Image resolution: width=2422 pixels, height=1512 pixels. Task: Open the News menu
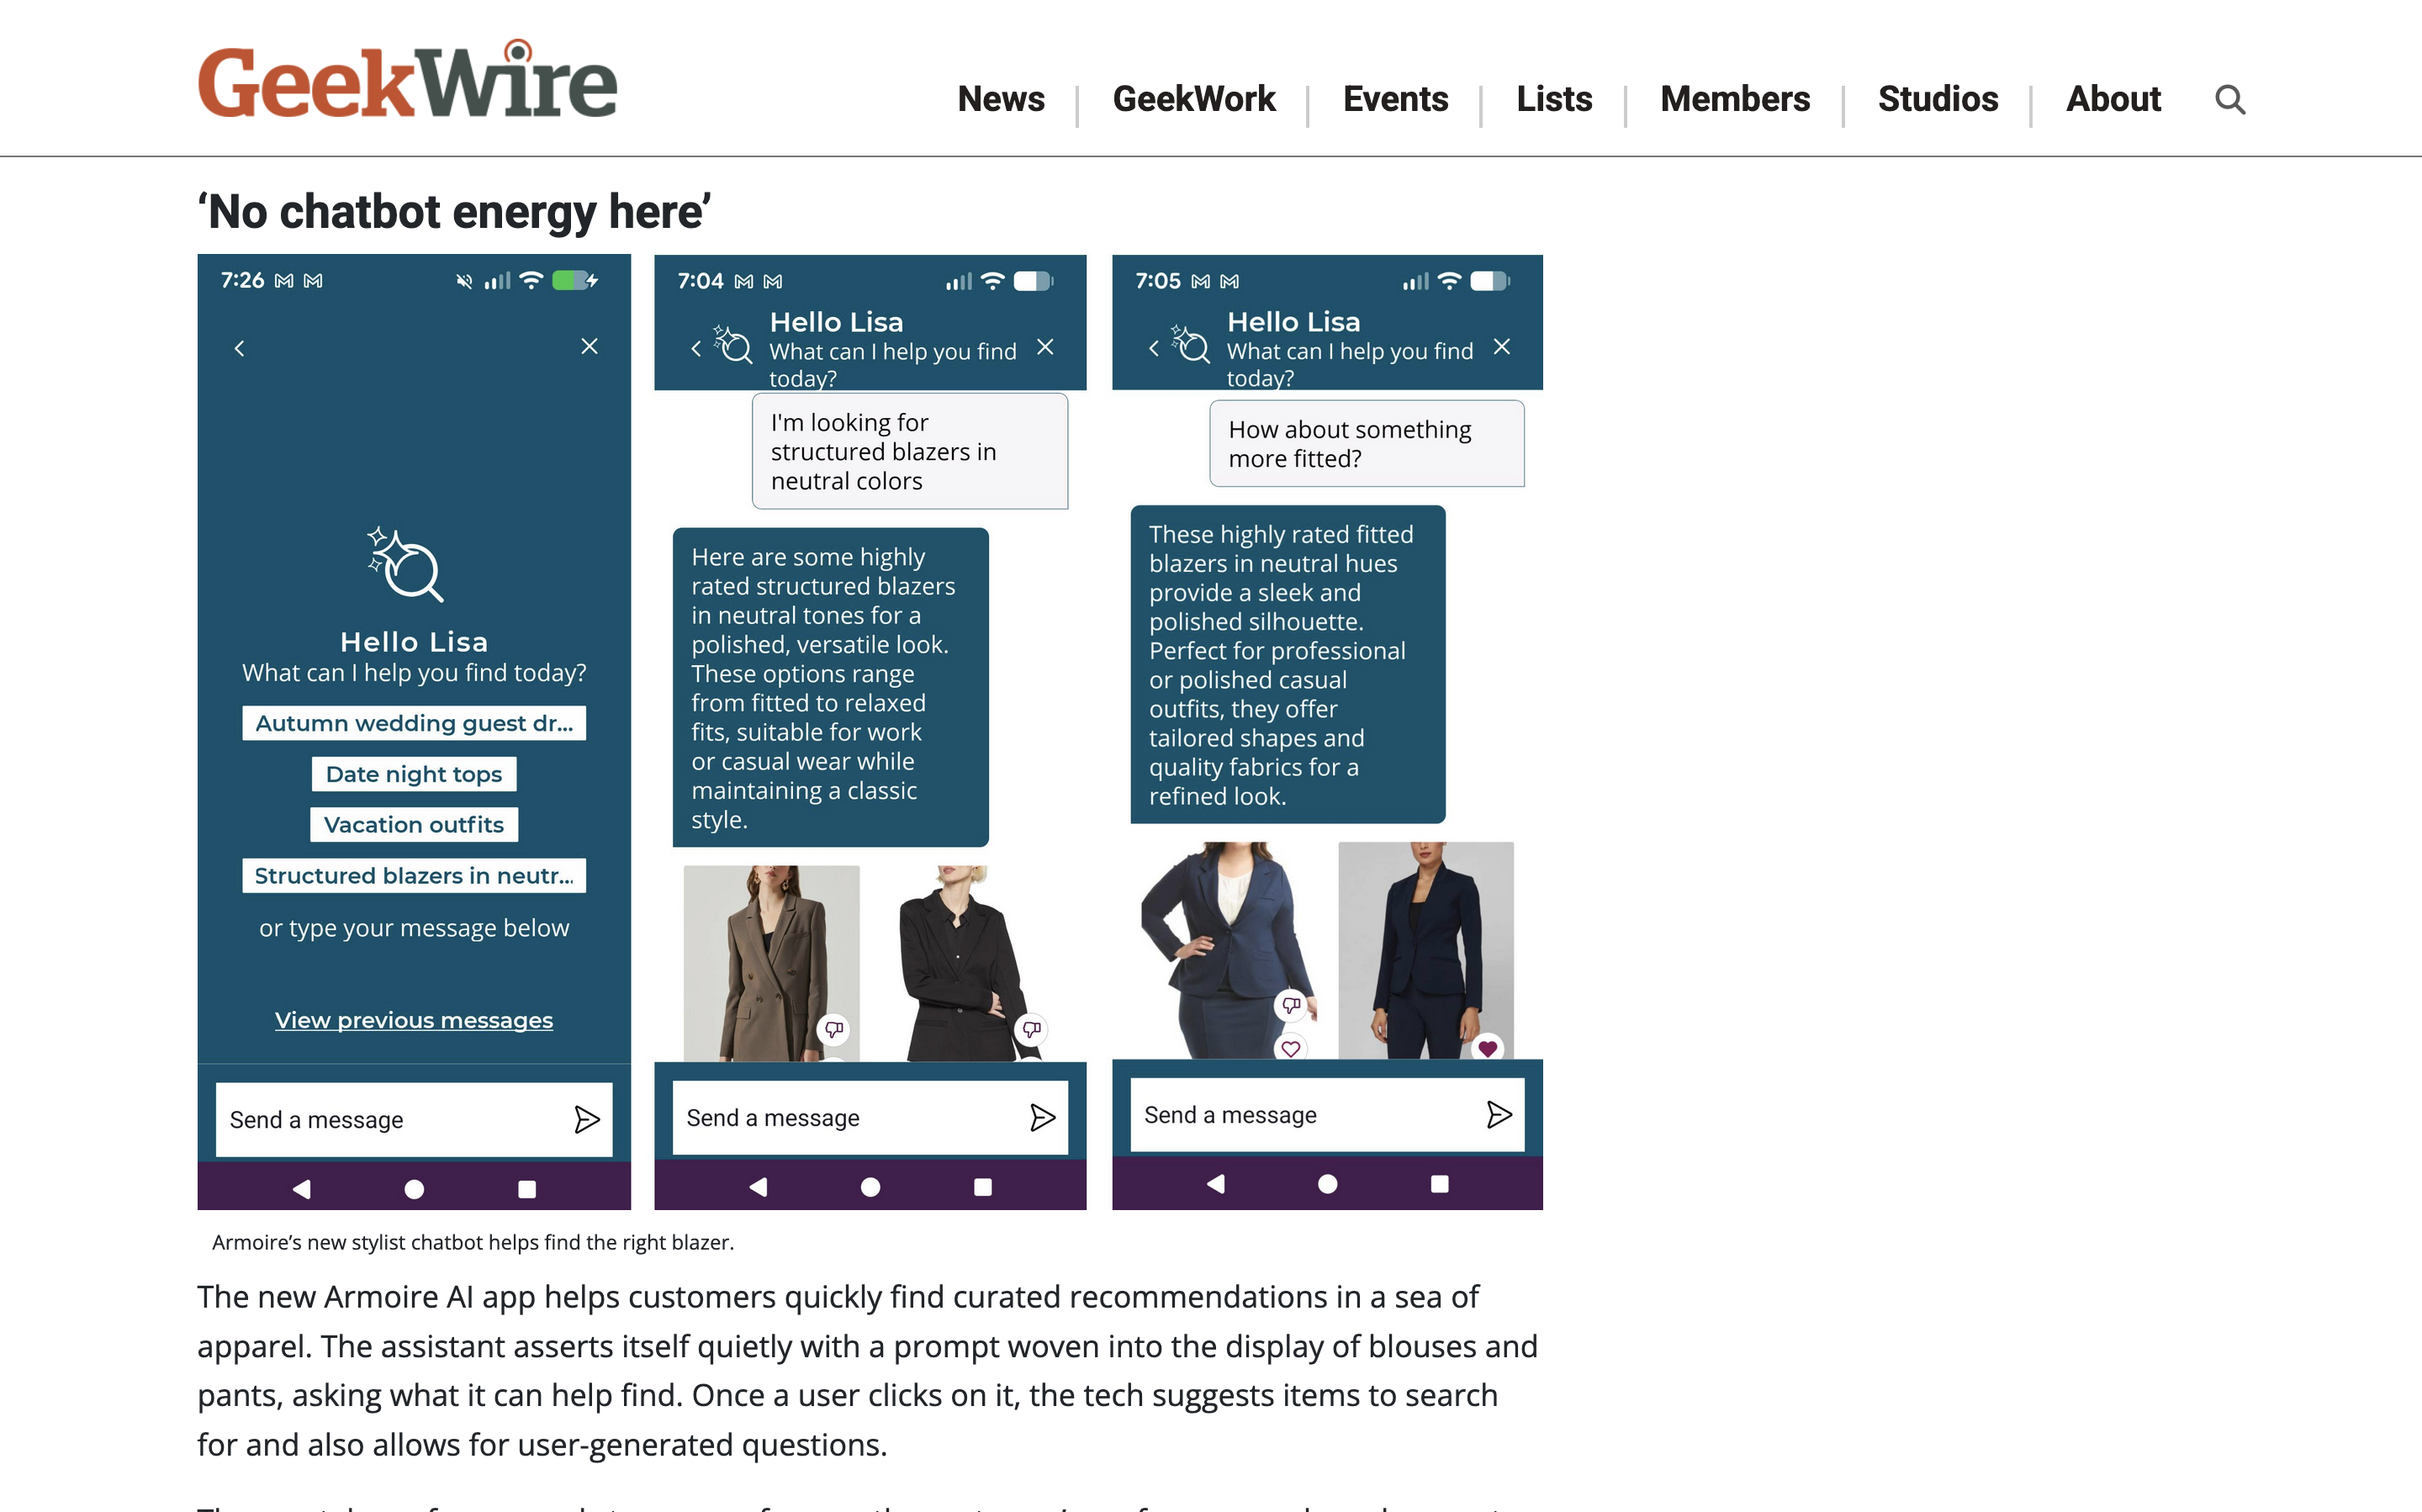[1001, 99]
